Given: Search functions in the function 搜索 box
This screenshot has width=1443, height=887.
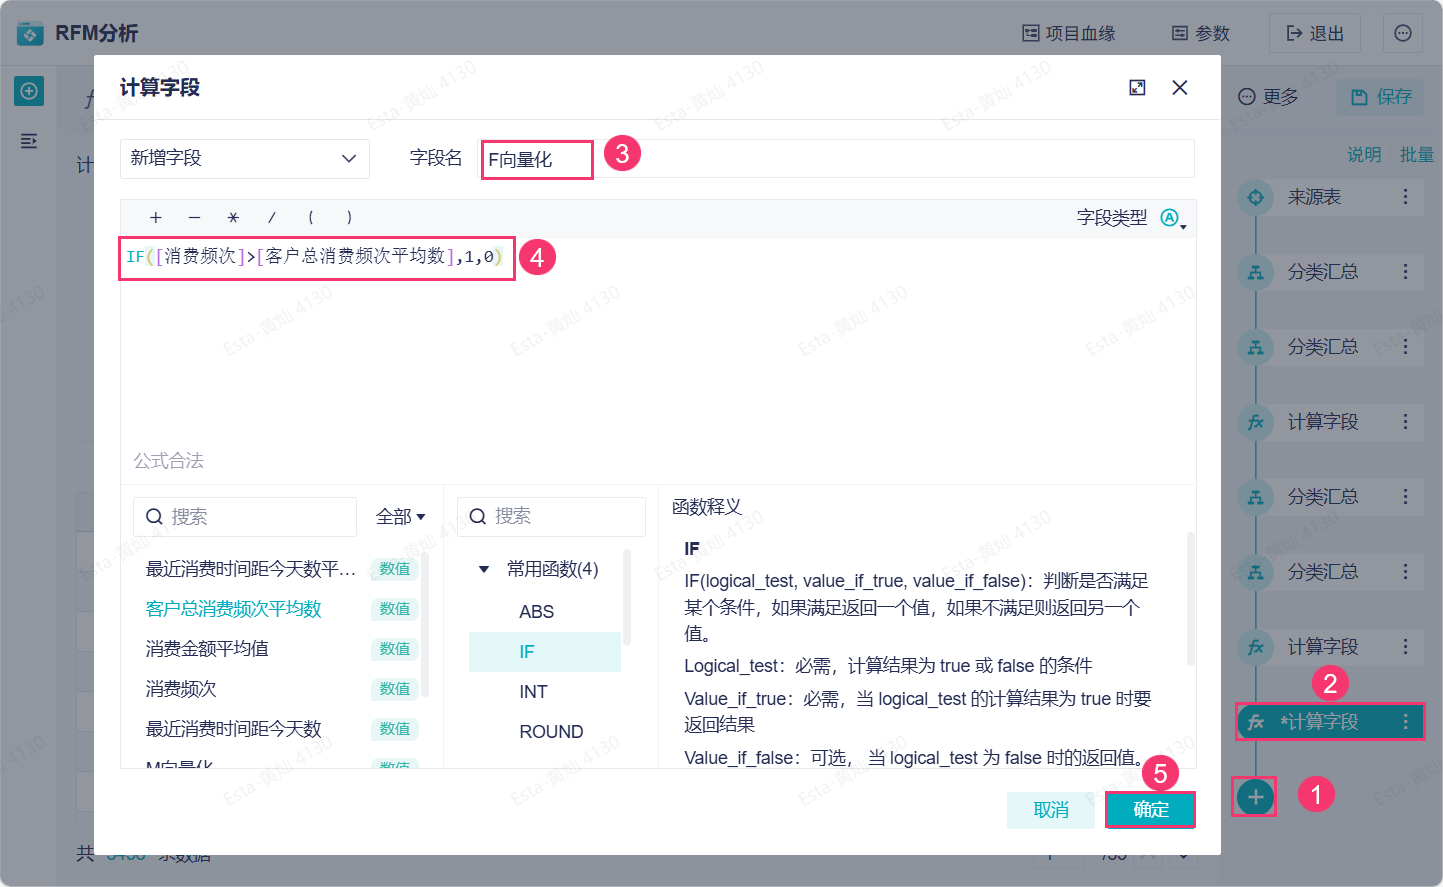Looking at the screenshot, I should pyautogui.click(x=551, y=517).
